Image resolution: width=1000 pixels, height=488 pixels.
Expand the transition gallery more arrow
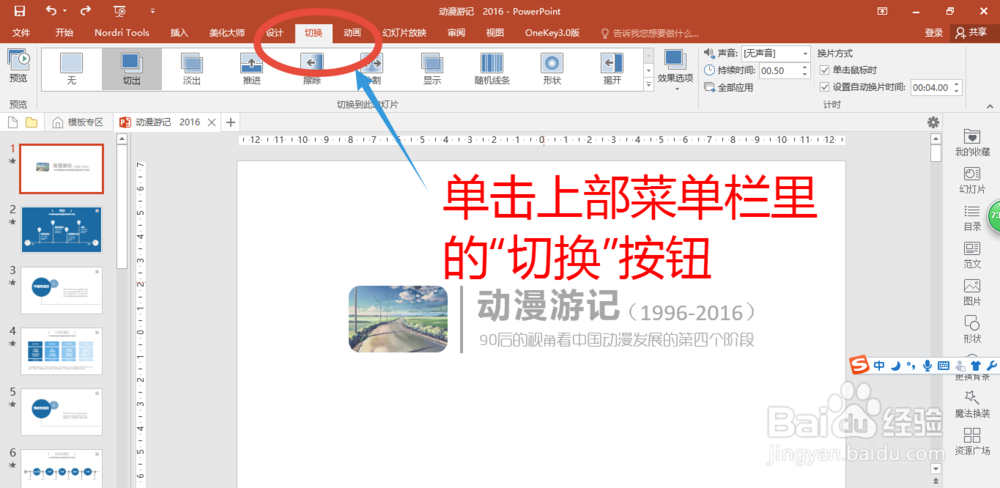pos(649,84)
